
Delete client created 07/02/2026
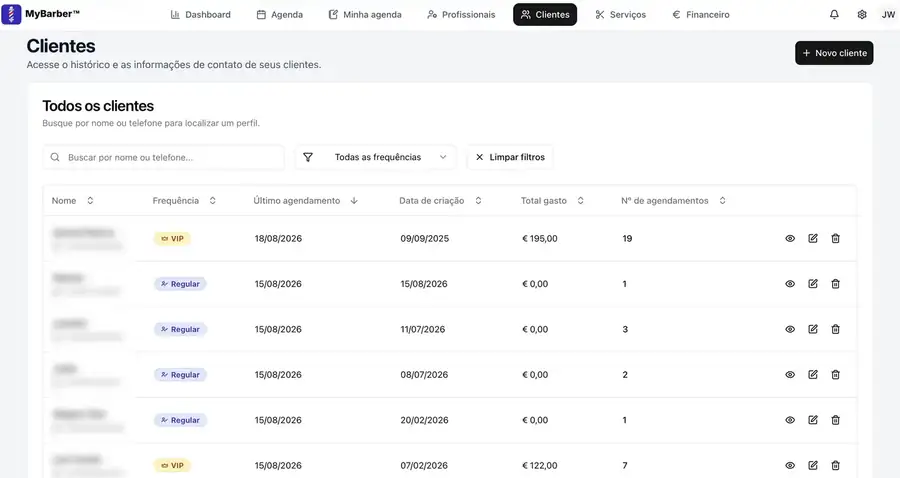[836, 465]
